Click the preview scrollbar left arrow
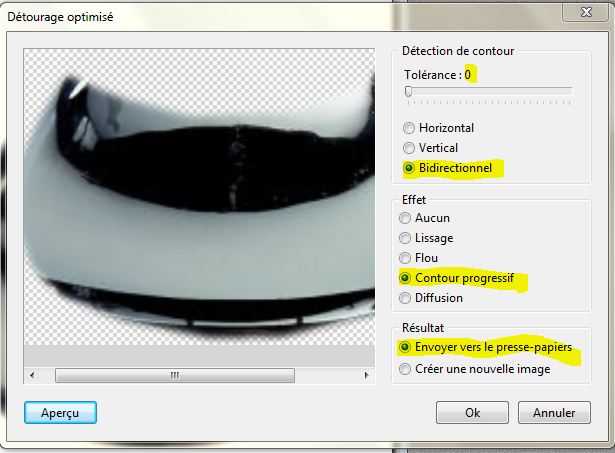 click(32, 375)
